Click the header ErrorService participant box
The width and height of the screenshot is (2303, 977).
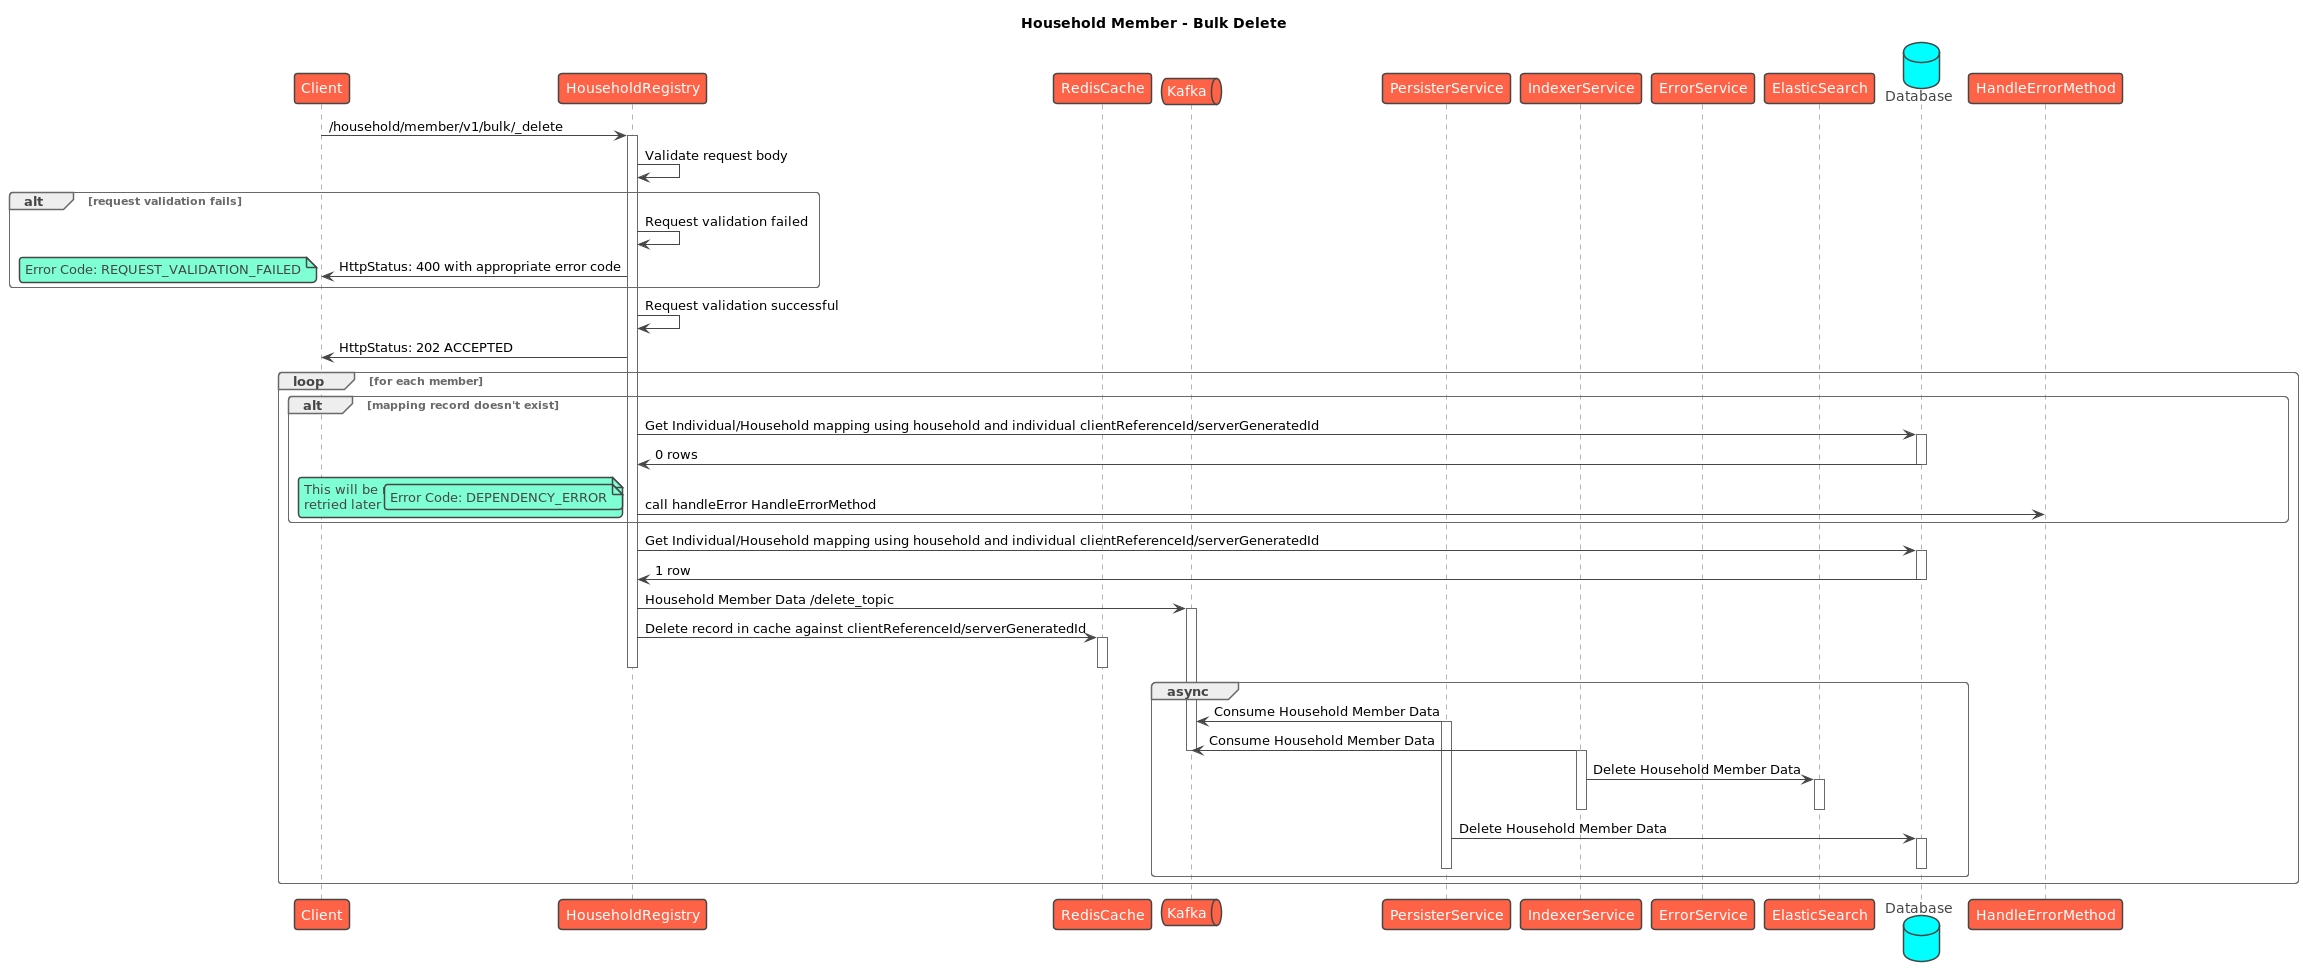click(x=1702, y=89)
